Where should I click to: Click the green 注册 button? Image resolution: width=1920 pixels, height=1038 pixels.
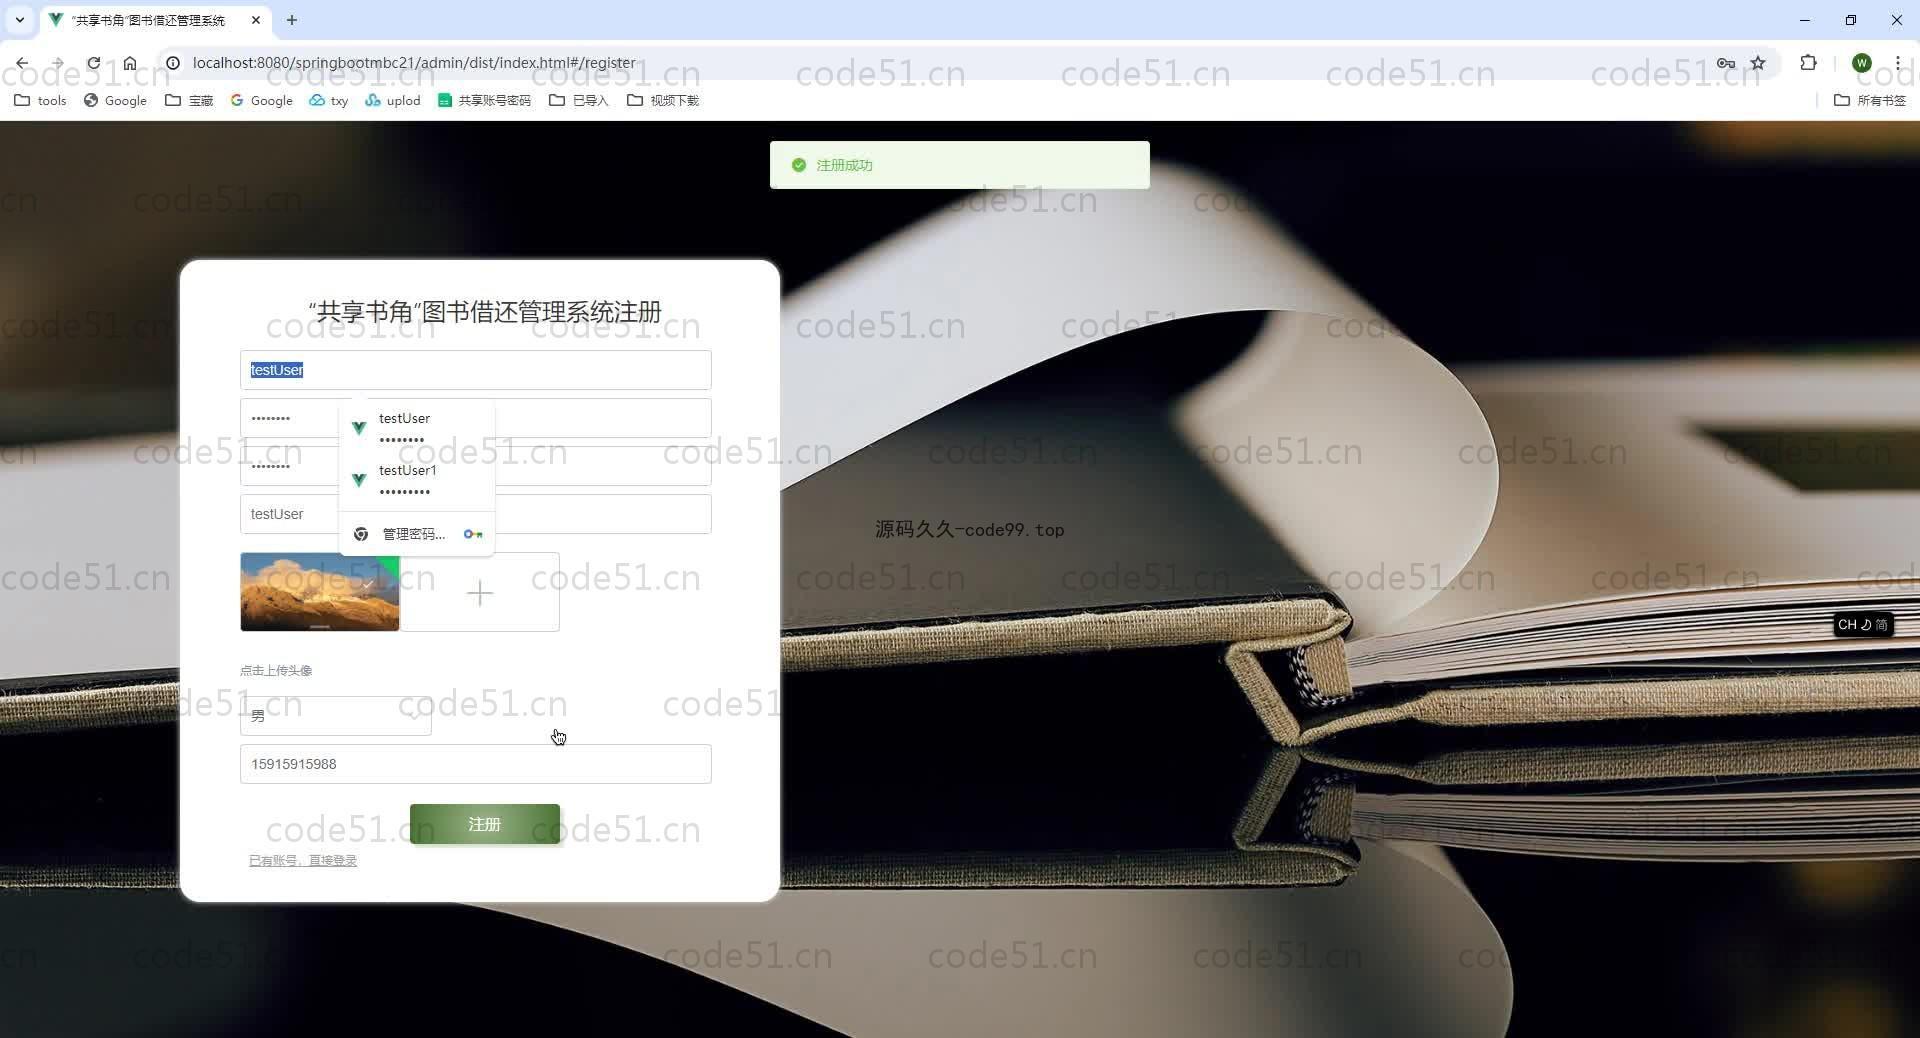point(485,824)
